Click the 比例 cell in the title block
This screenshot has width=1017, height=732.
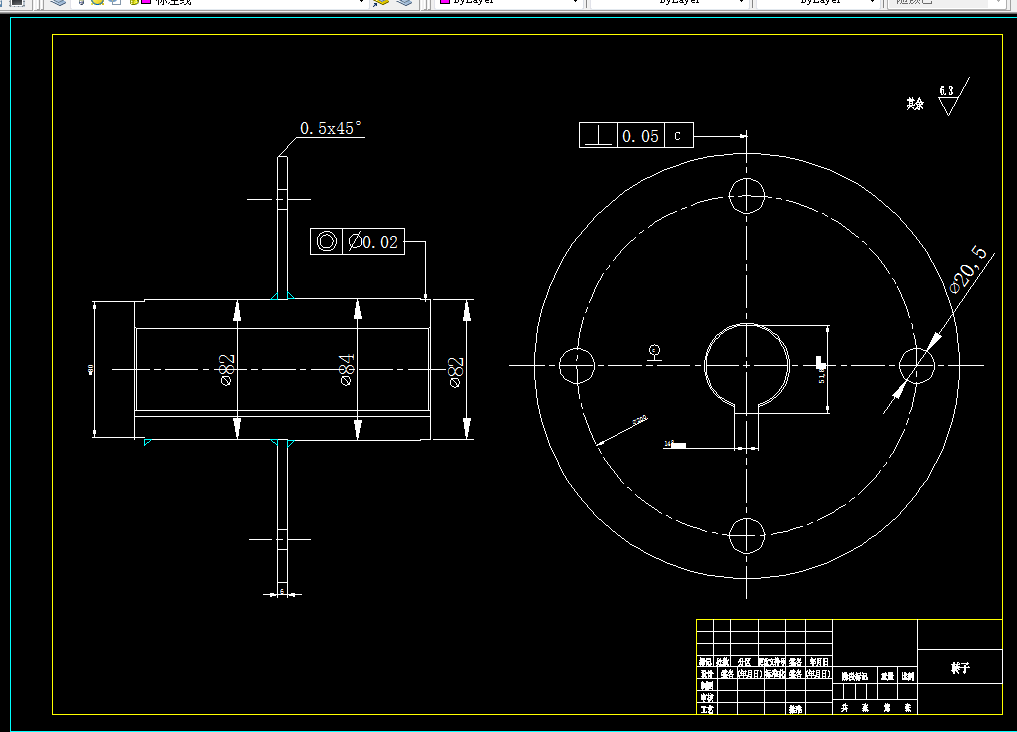[907, 676]
